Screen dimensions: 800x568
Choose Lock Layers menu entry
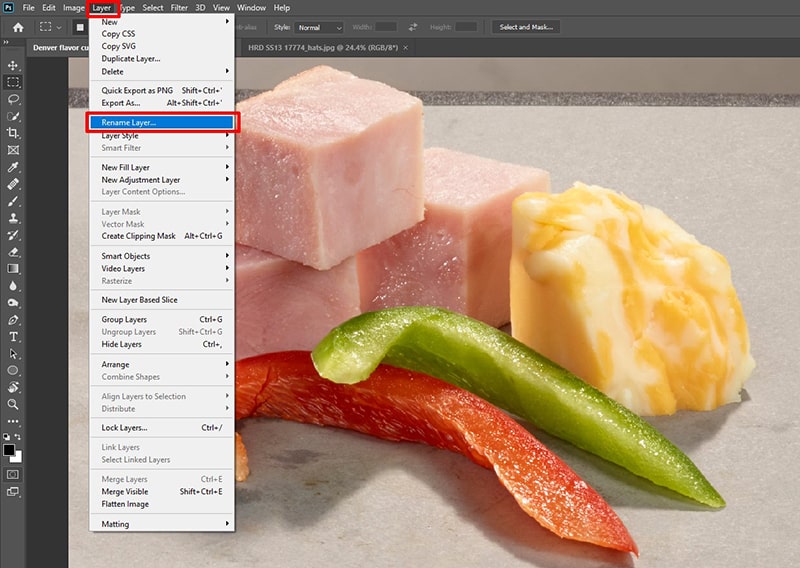pos(162,428)
